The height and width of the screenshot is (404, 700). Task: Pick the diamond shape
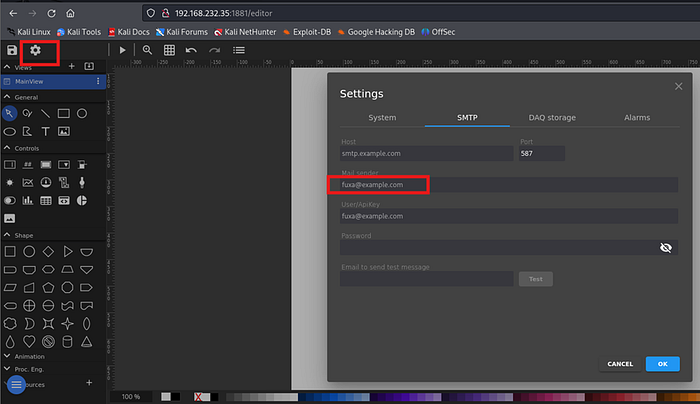[48, 252]
